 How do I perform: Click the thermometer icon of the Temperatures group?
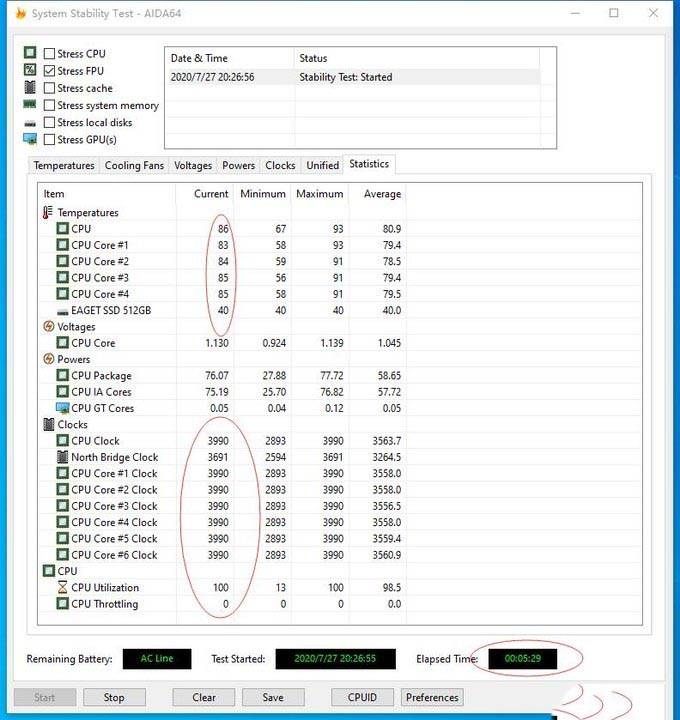coord(48,212)
